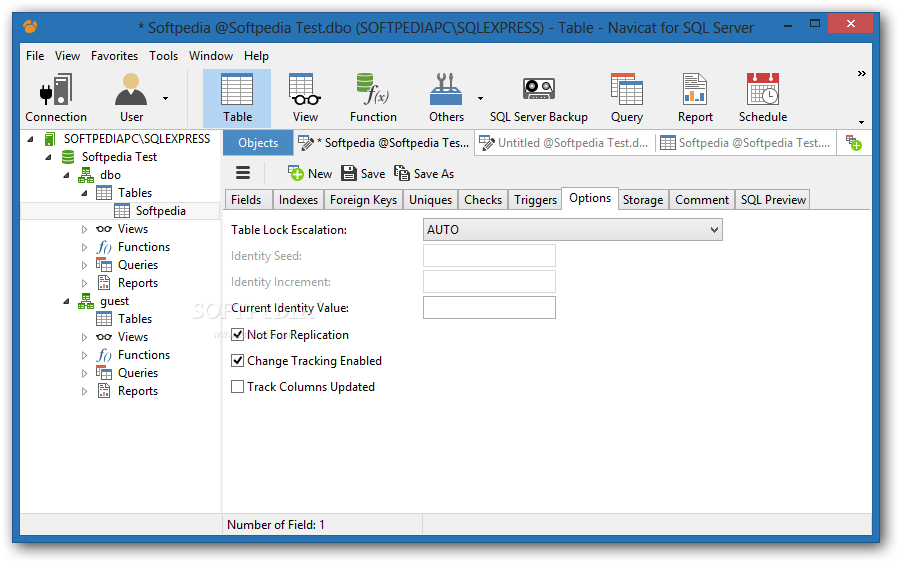Switch to the SQL Preview tab
This screenshot has width=900, height=563.
click(x=773, y=200)
